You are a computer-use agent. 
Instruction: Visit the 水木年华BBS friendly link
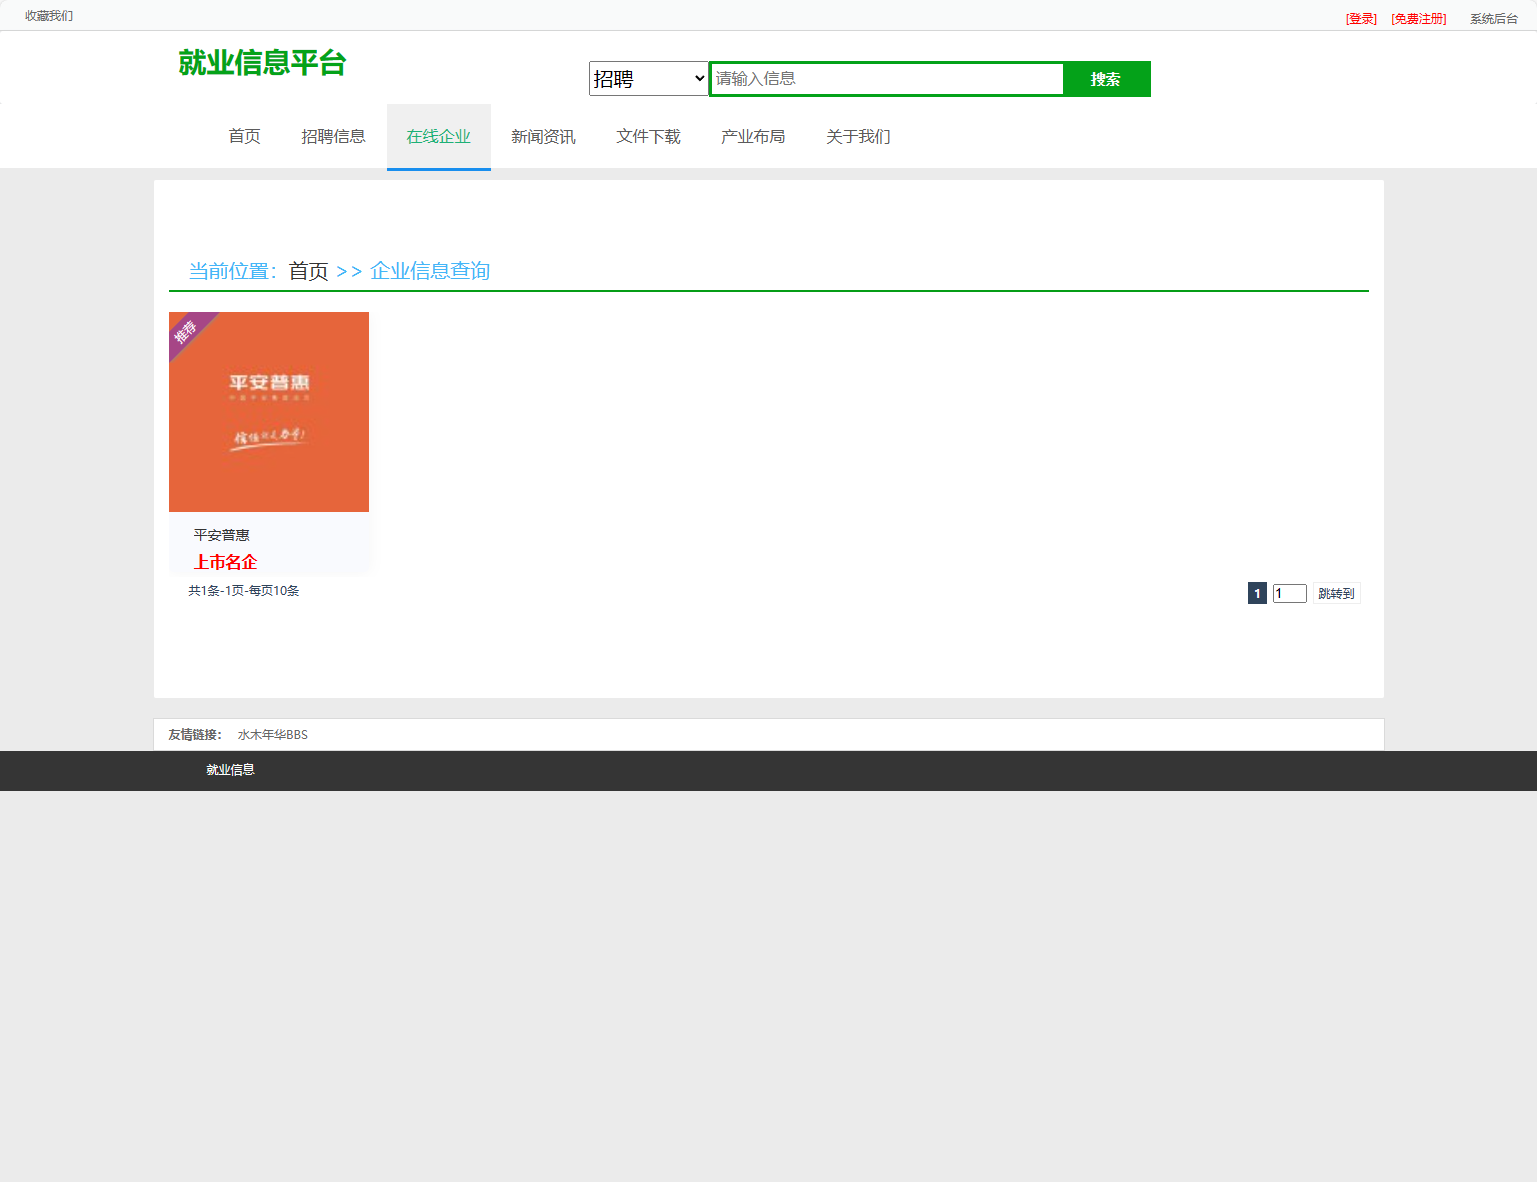(271, 734)
